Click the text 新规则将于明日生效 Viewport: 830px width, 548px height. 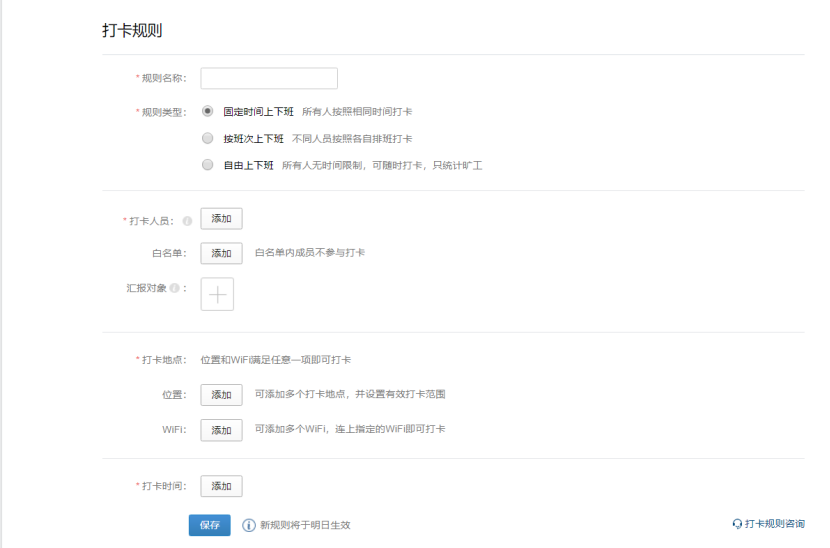(x=305, y=525)
